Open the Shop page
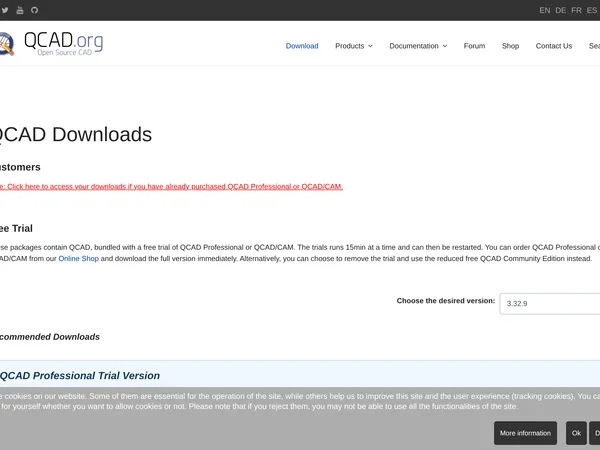This screenshot has height=450, width=600. coord(510,46)
